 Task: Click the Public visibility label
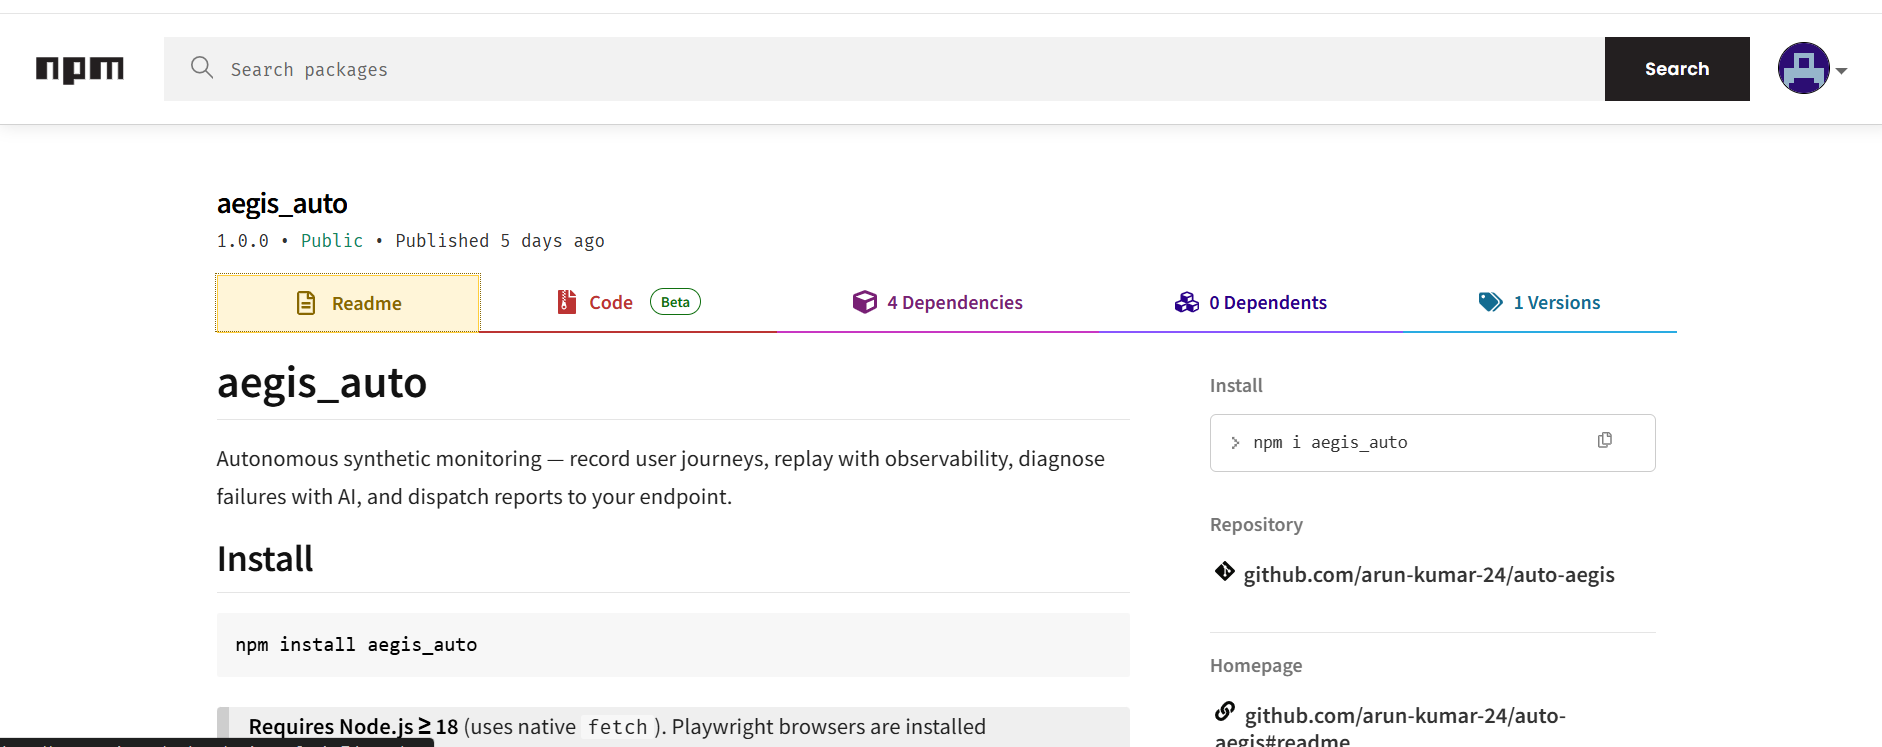coord(332,241)
